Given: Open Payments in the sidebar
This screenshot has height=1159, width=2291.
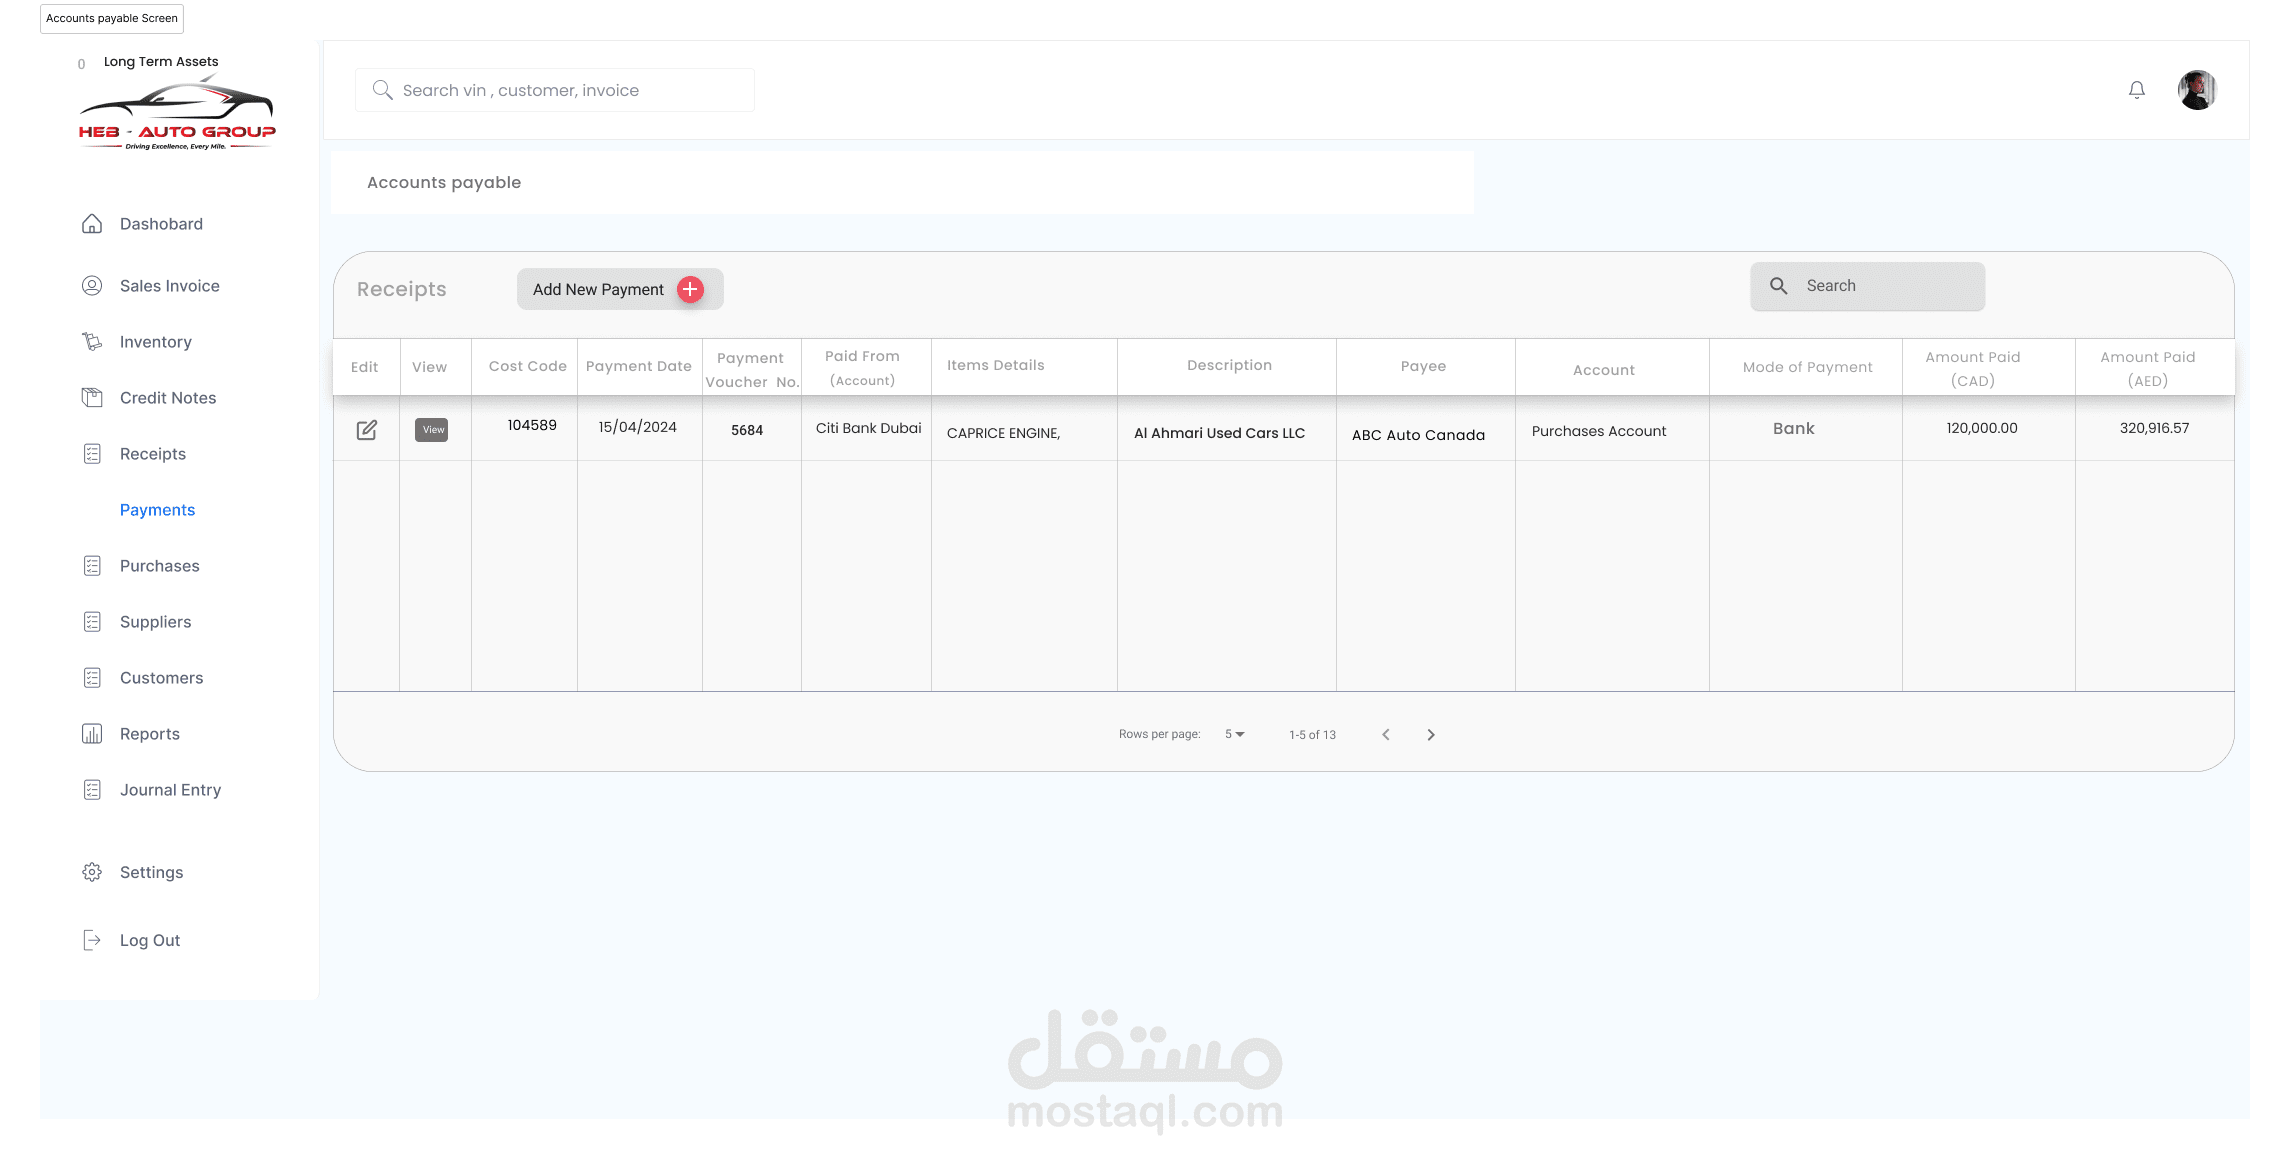Looking at the screenshot, I should point(157,510).
